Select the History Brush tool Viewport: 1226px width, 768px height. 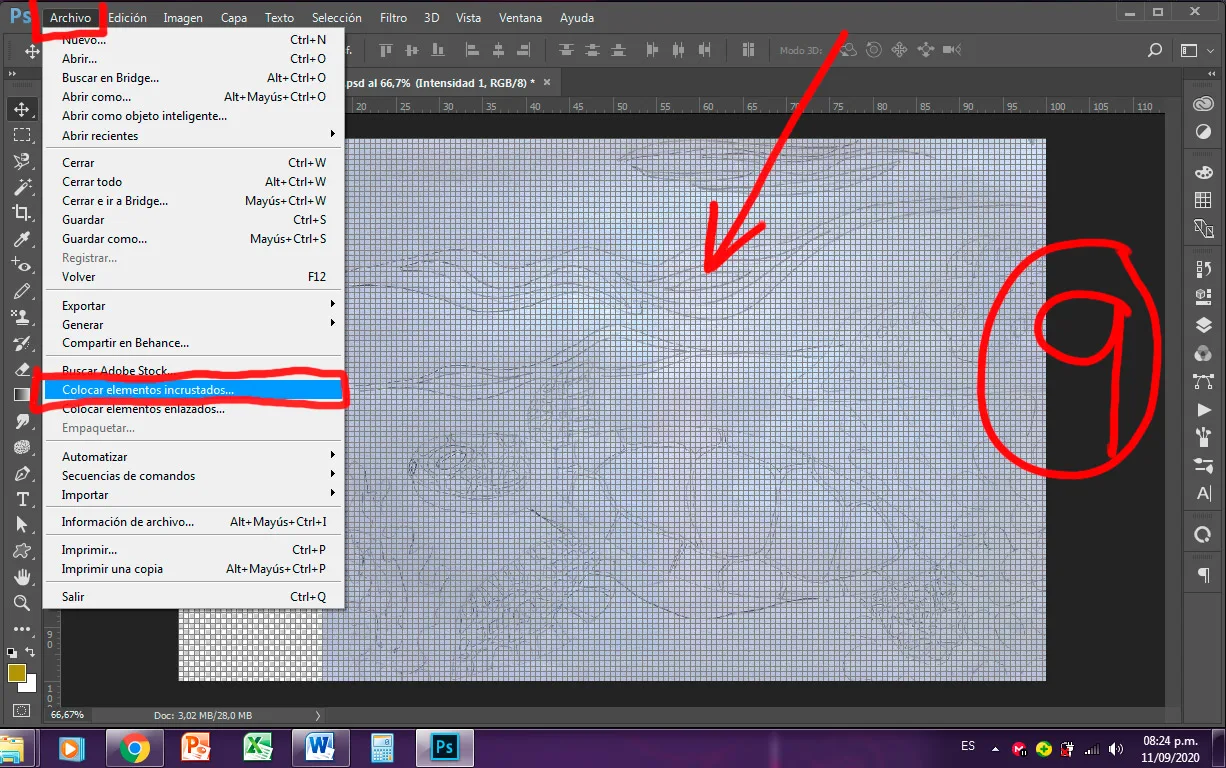[x=22, y=343]
